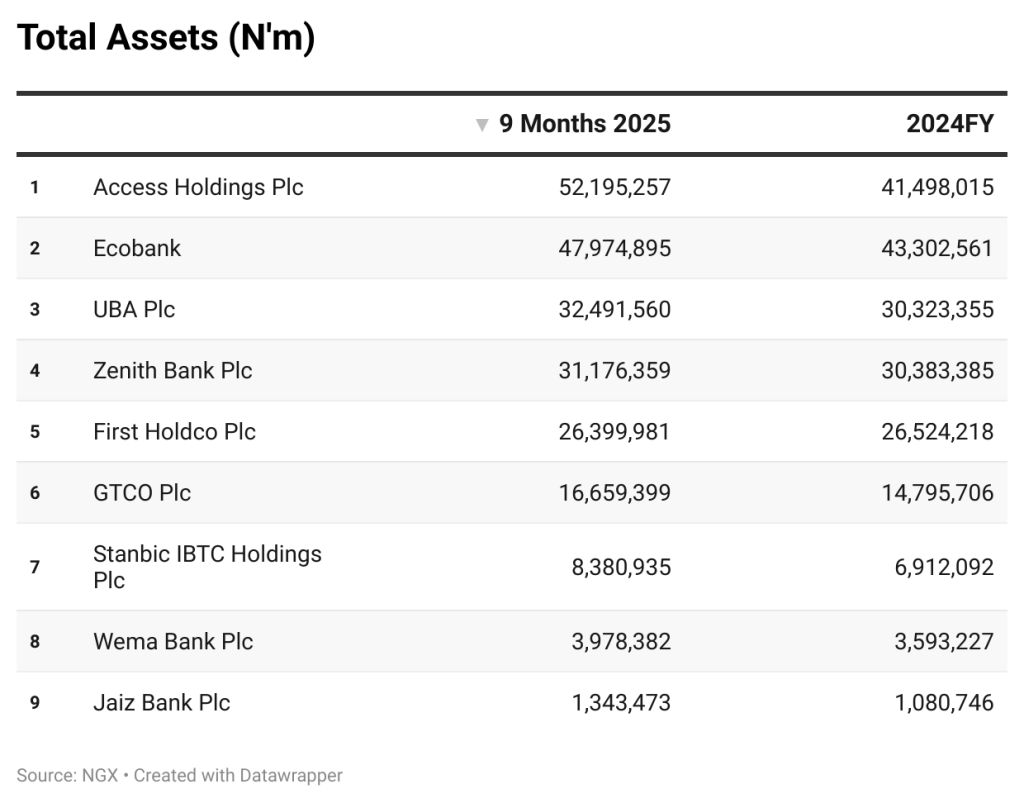Click the sort arrow beside 9 Months 2025
1024x803 pixels.
click(482, 125)
